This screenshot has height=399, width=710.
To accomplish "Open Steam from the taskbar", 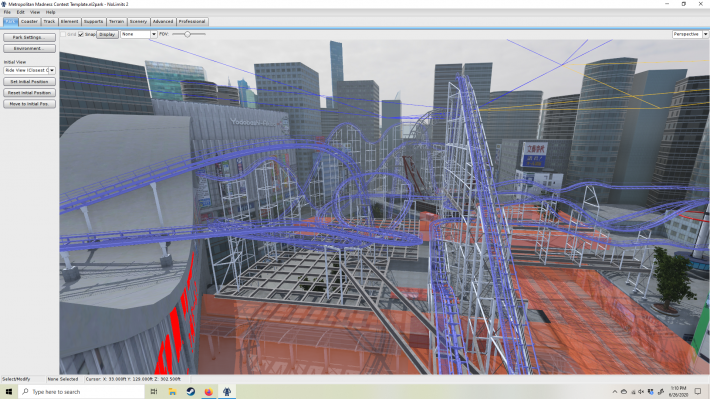I will pos(191,392).
